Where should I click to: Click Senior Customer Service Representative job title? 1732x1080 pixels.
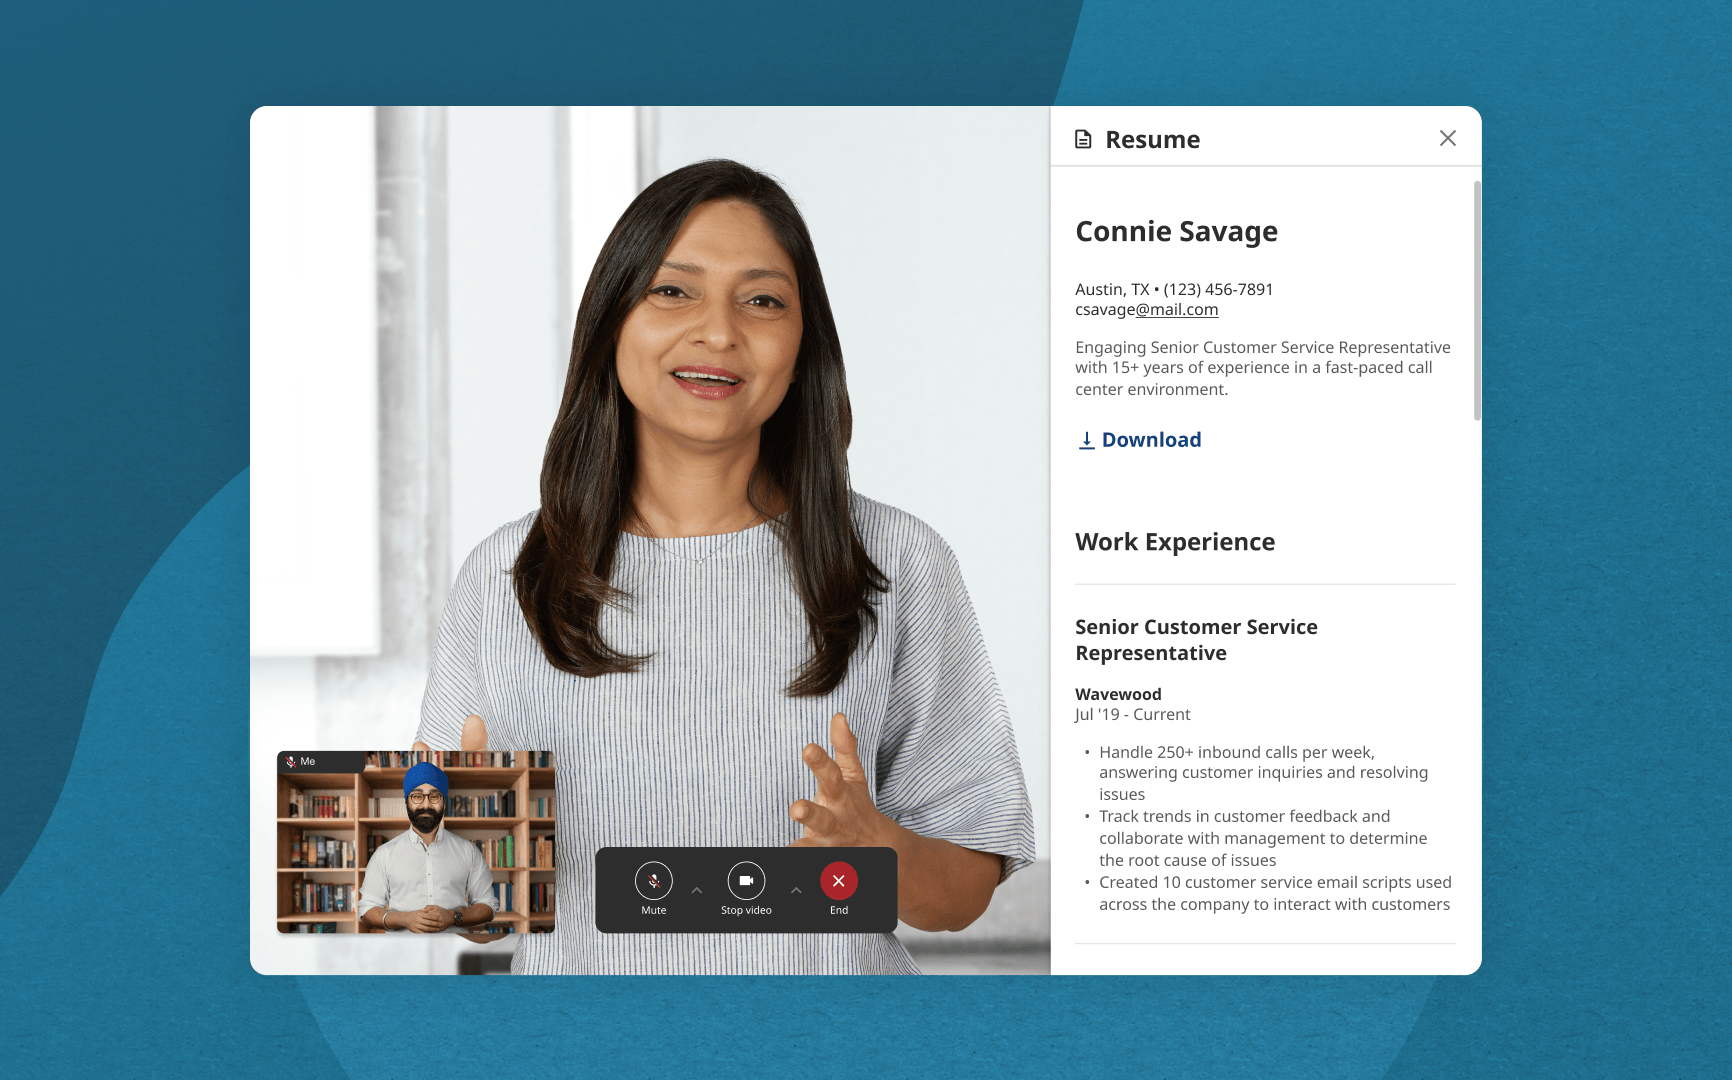1196,640
